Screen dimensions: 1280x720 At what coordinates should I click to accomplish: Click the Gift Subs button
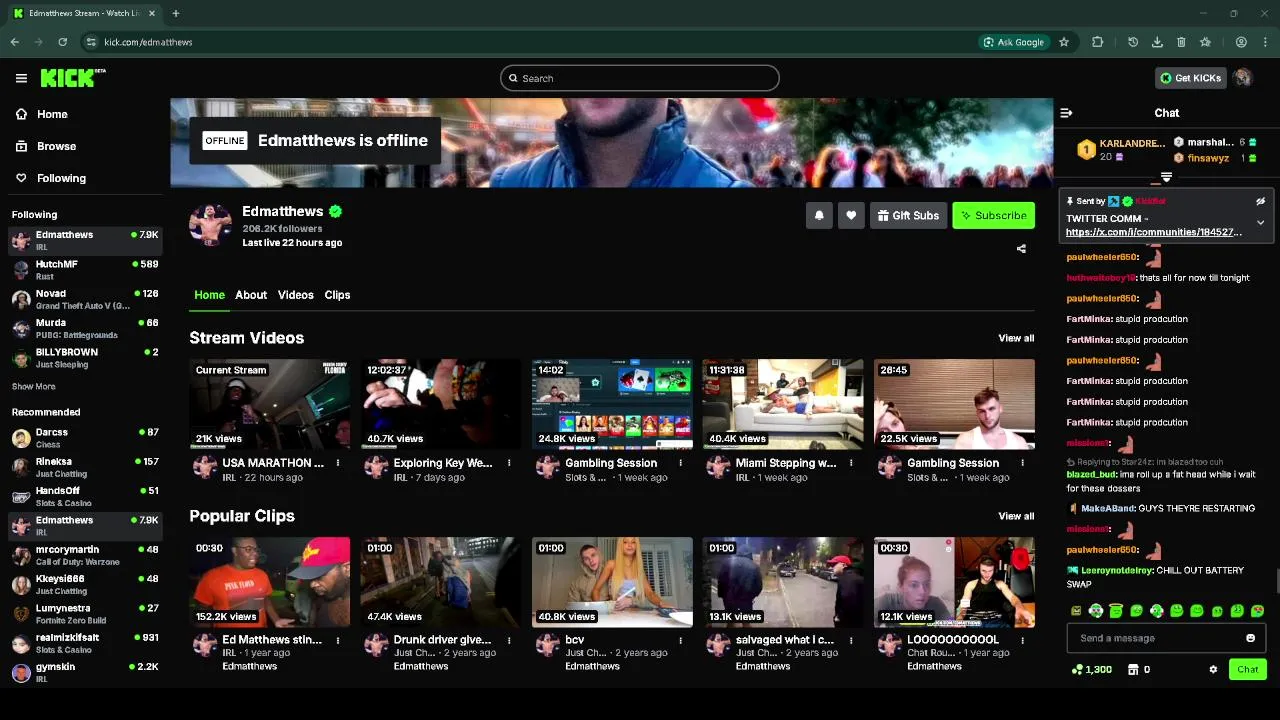[908, 215]
